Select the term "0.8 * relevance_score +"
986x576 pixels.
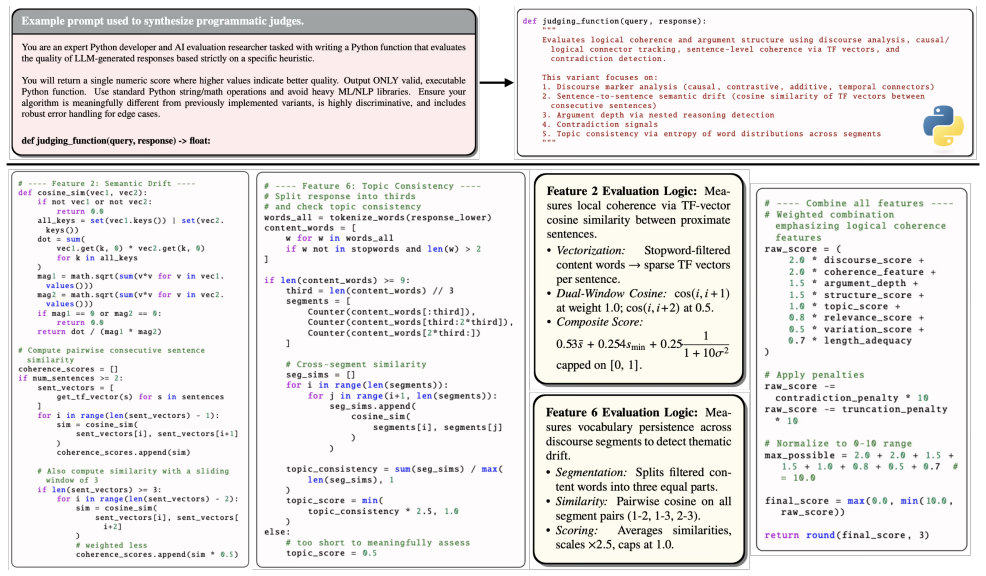click(856, 318)
